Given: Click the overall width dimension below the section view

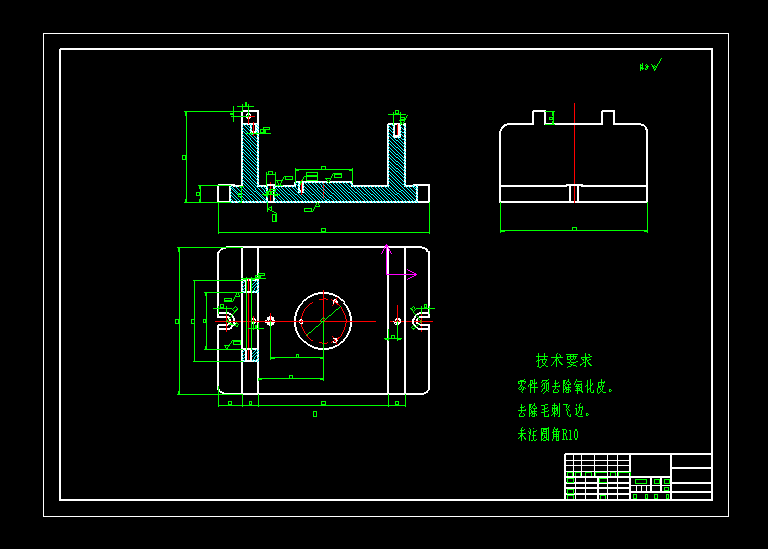Looking at the screenshot, I should (x=323, y=230).
